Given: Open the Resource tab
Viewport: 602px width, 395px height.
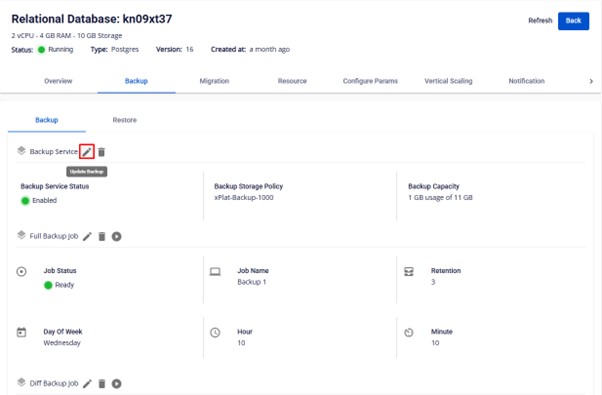Looking at the screenshot, I should pos(292,81).
